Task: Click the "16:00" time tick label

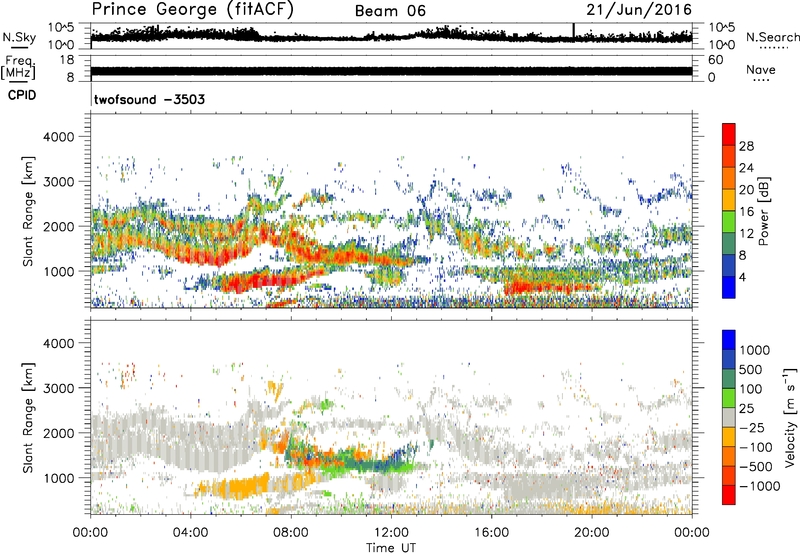Action: (491, 533)
